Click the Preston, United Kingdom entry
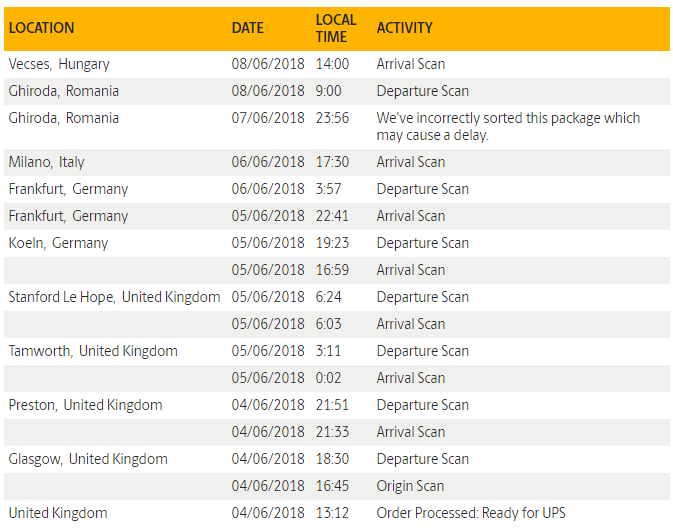Screen dimensions: 673x532 coord(85,405)
